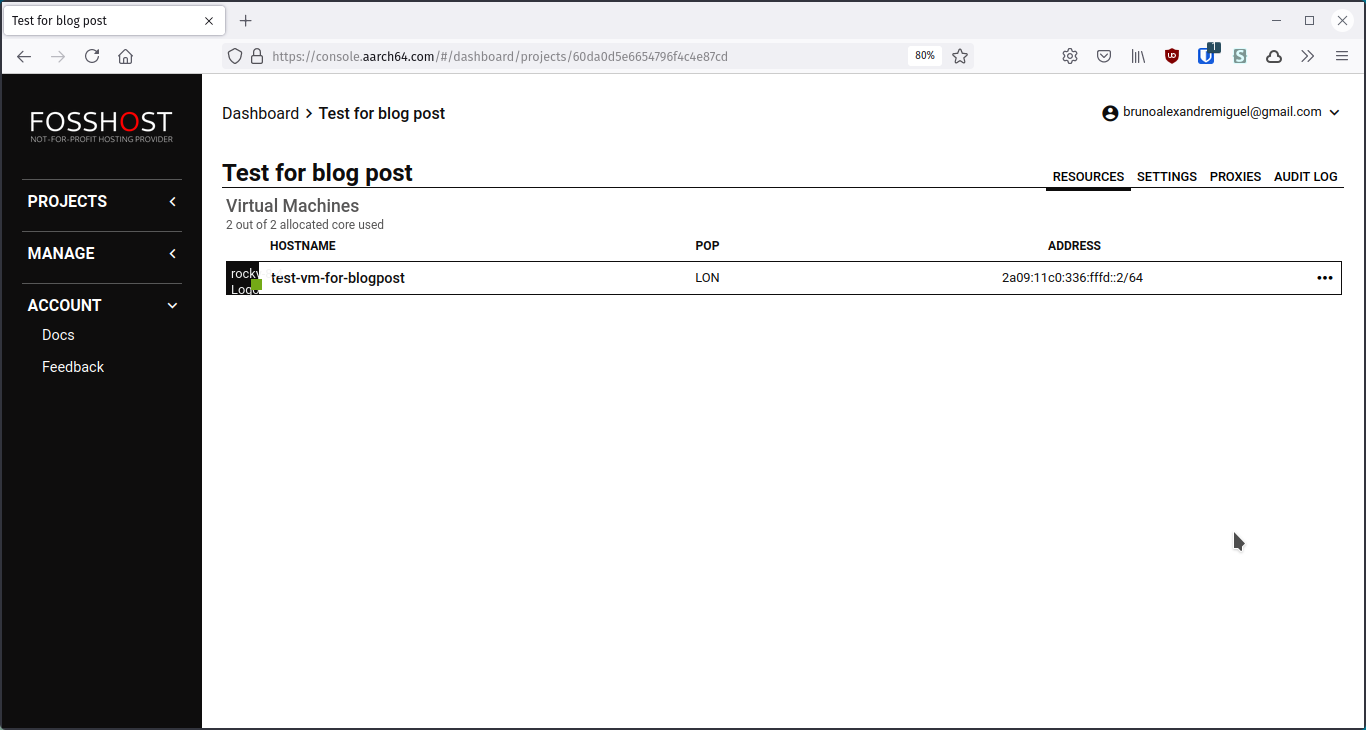The image size is (1366, 730).
Task: Select the 'Test for blog post' browser tab
Action: pos(113,20)
